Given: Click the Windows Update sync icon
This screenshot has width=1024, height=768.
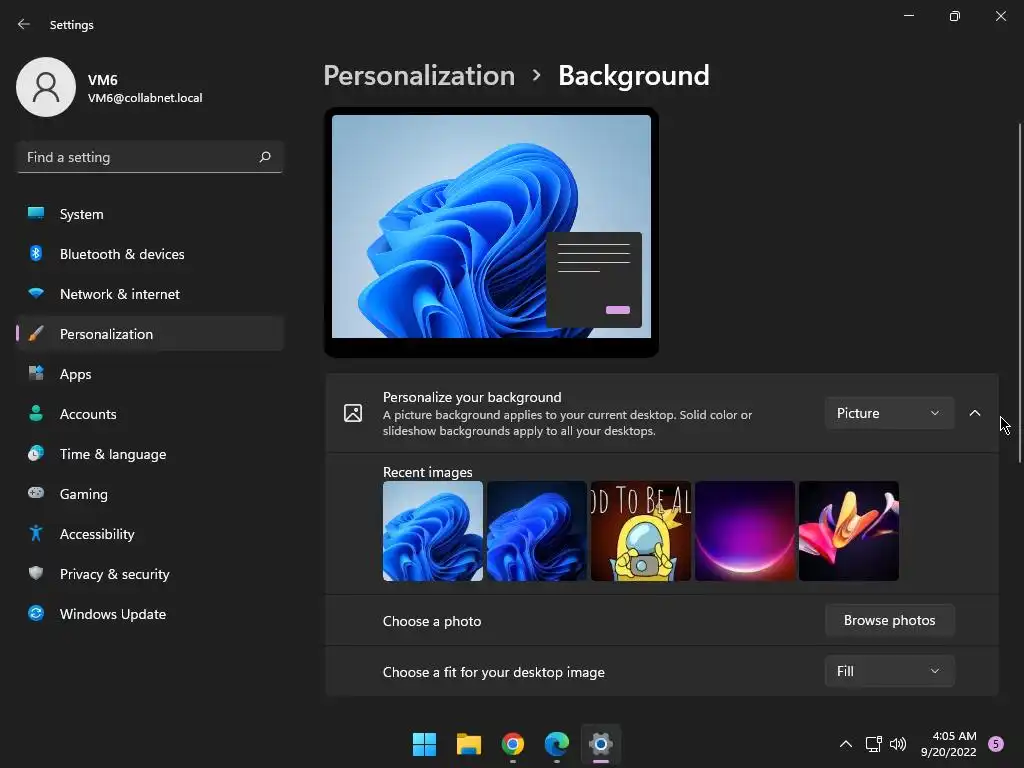Looking at the screenshot, I should tap(36, 613).
